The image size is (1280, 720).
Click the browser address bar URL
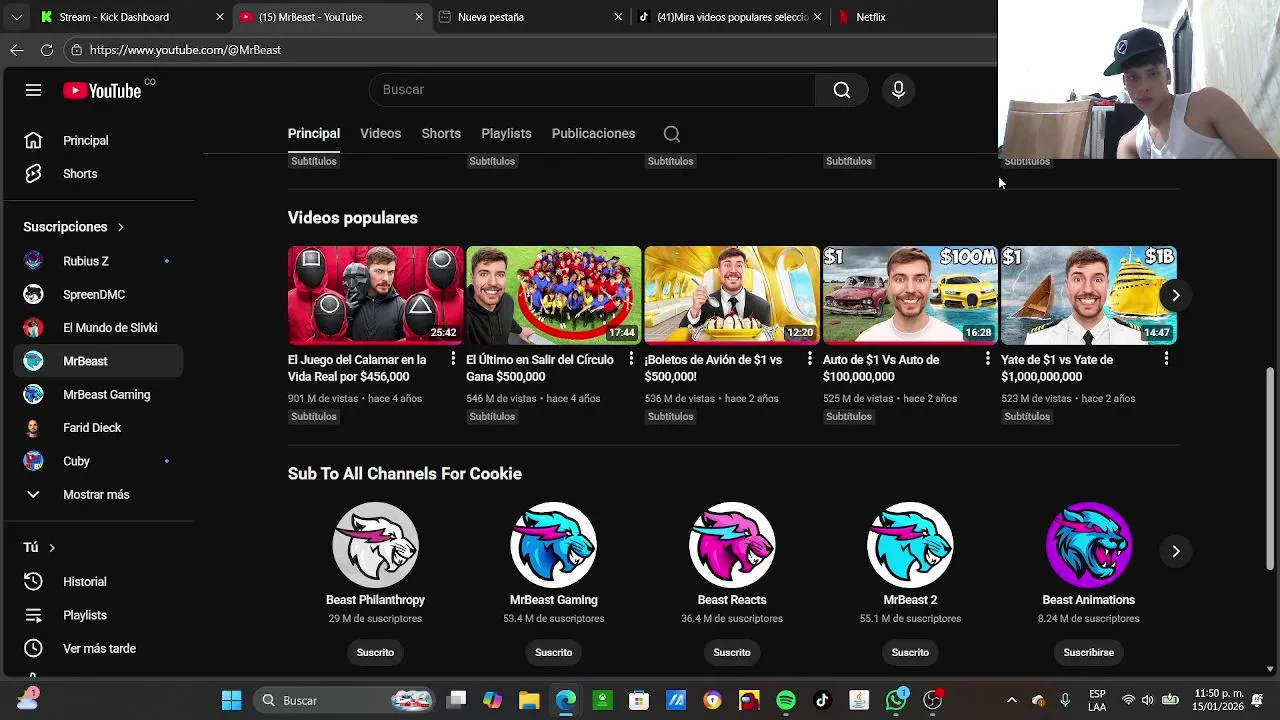coord(185,50)
